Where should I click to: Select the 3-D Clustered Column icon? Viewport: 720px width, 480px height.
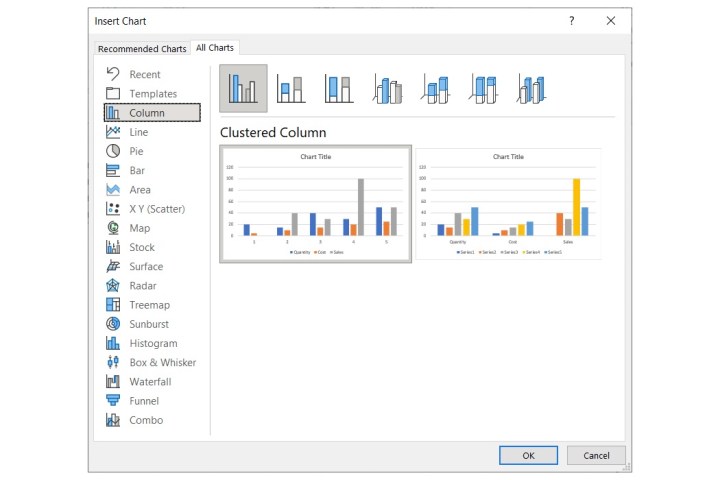[387, 88]
